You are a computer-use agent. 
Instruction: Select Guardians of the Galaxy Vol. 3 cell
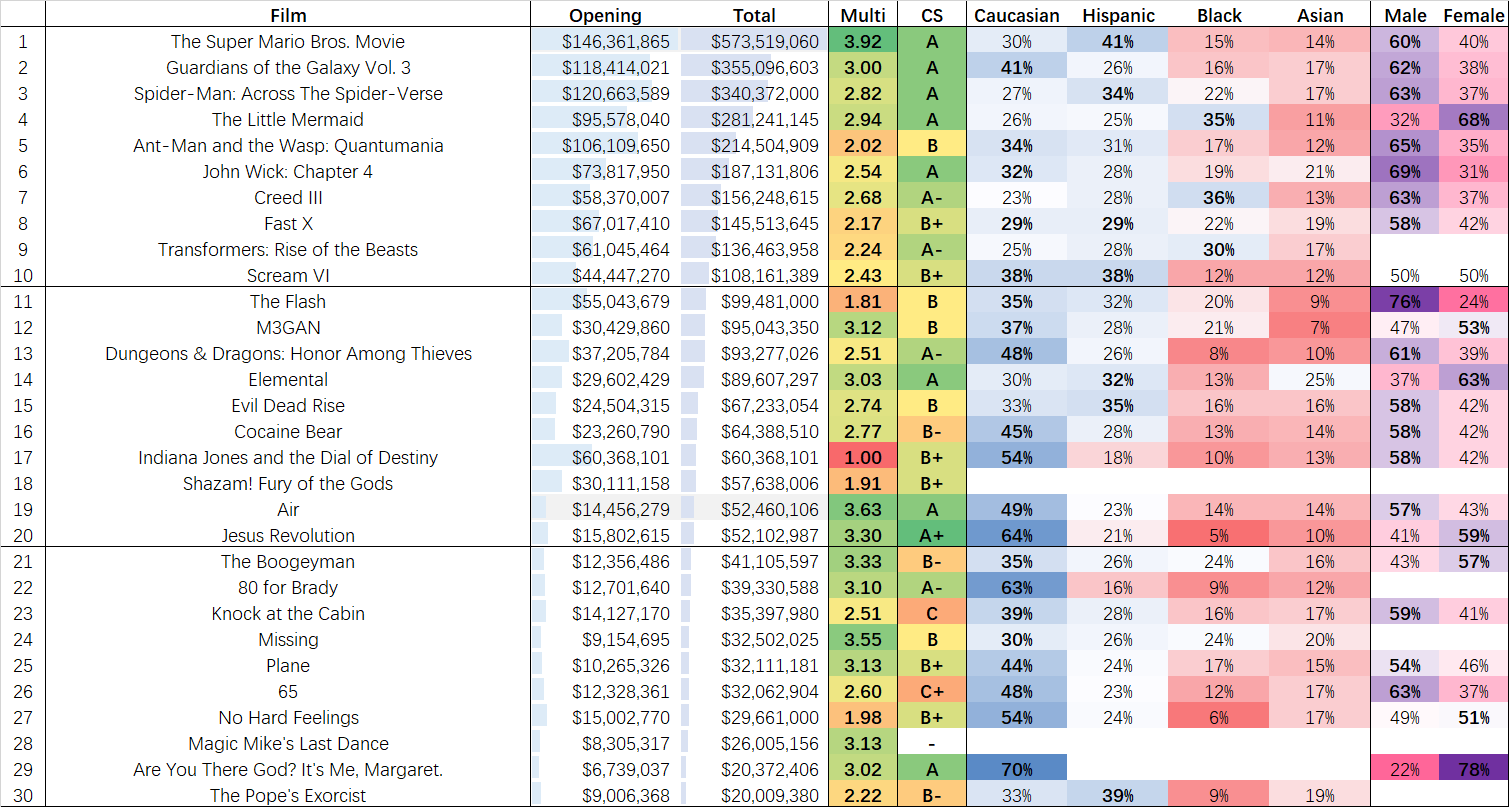pyautogui.click(x=288, y=68)
